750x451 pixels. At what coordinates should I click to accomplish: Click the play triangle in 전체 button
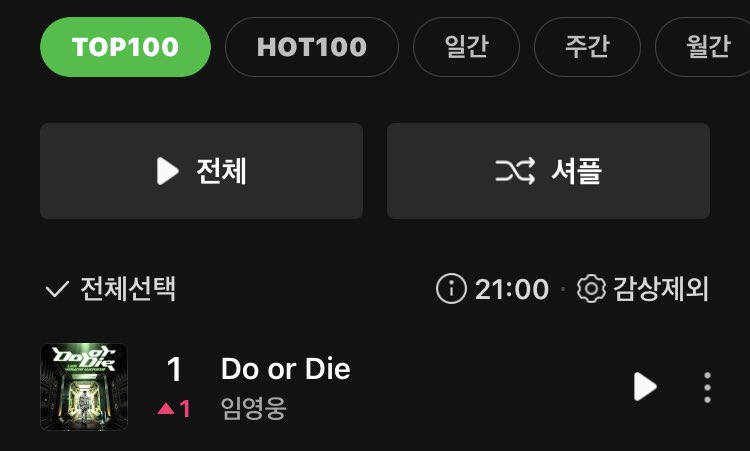tap(167, 171)
